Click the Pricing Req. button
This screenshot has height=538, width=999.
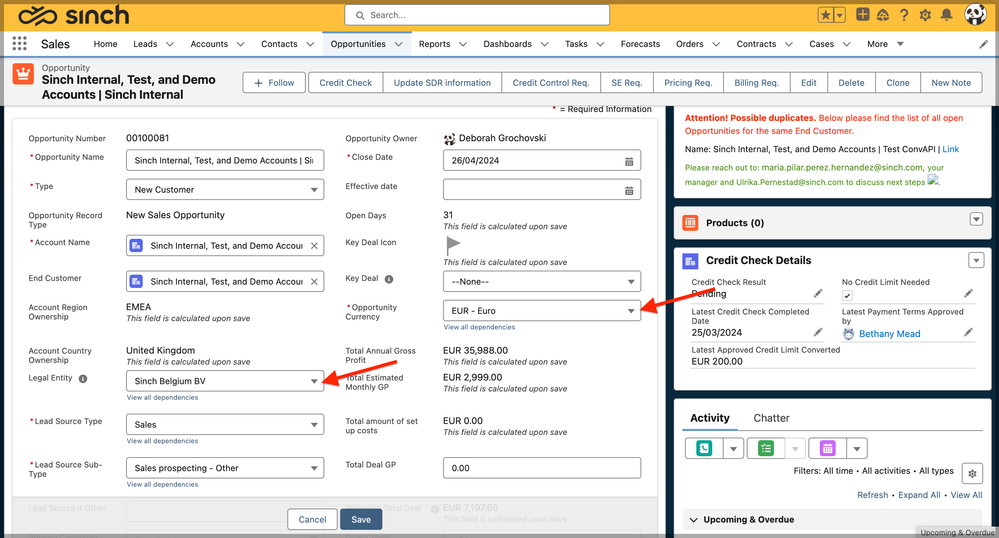coord(688,83)
